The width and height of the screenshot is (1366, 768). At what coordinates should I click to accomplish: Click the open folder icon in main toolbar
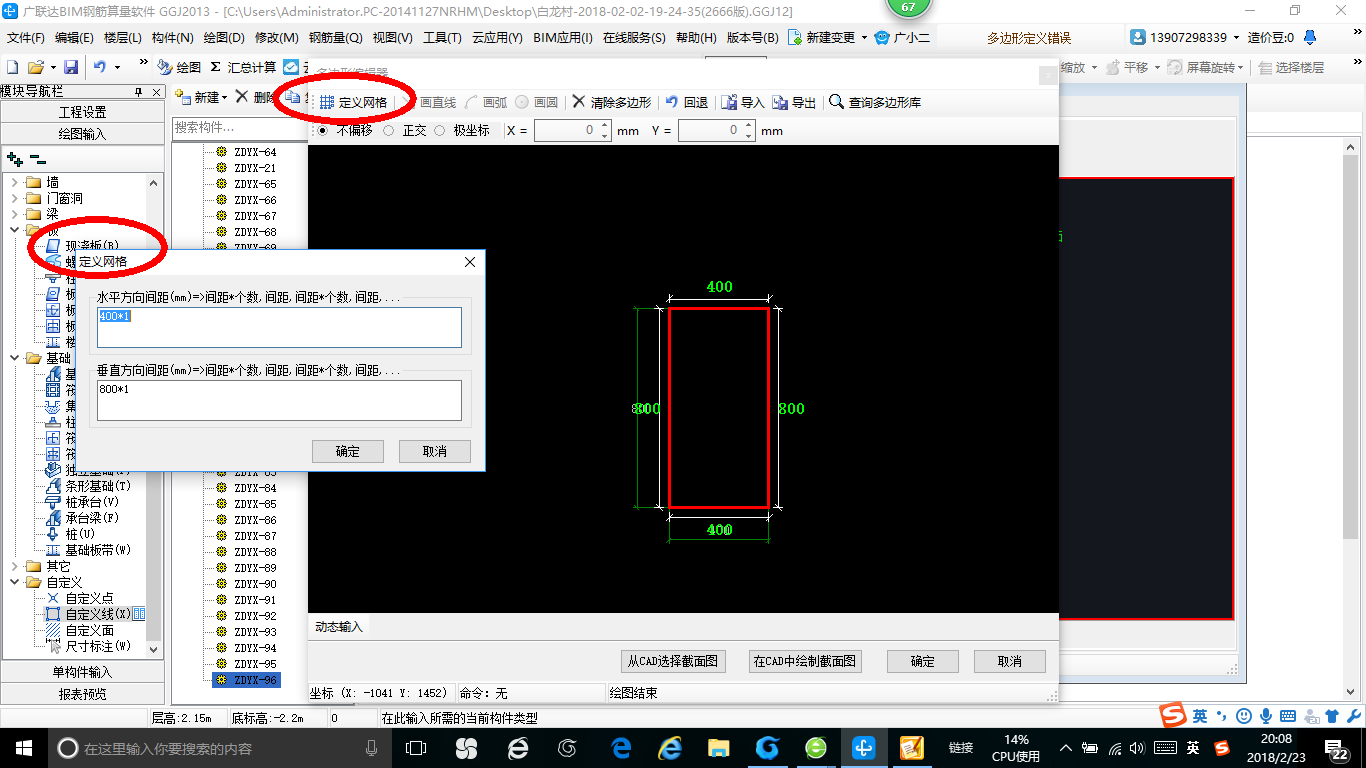(x=35, y=67)
